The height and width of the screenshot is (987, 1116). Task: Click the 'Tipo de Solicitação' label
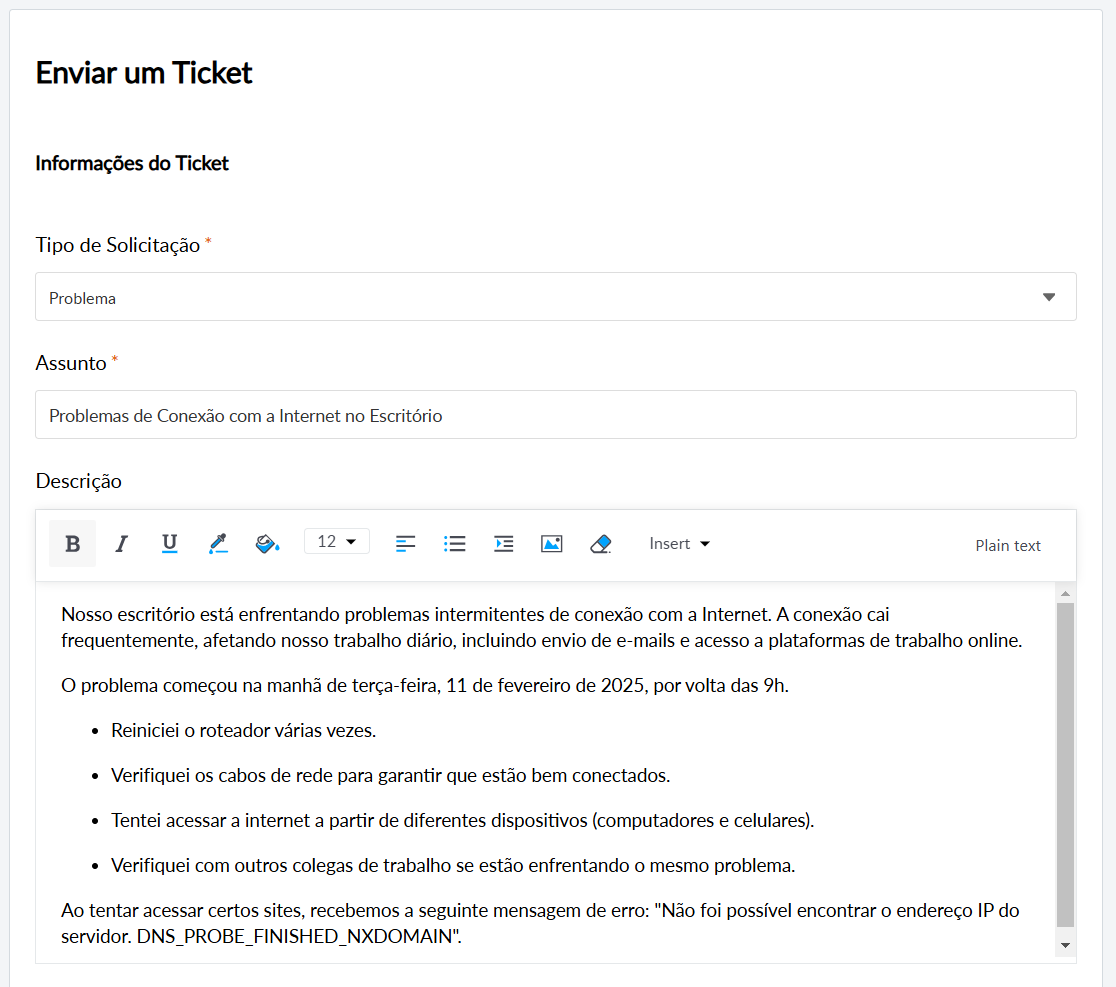pyautogui.click(x=118, y=246)
